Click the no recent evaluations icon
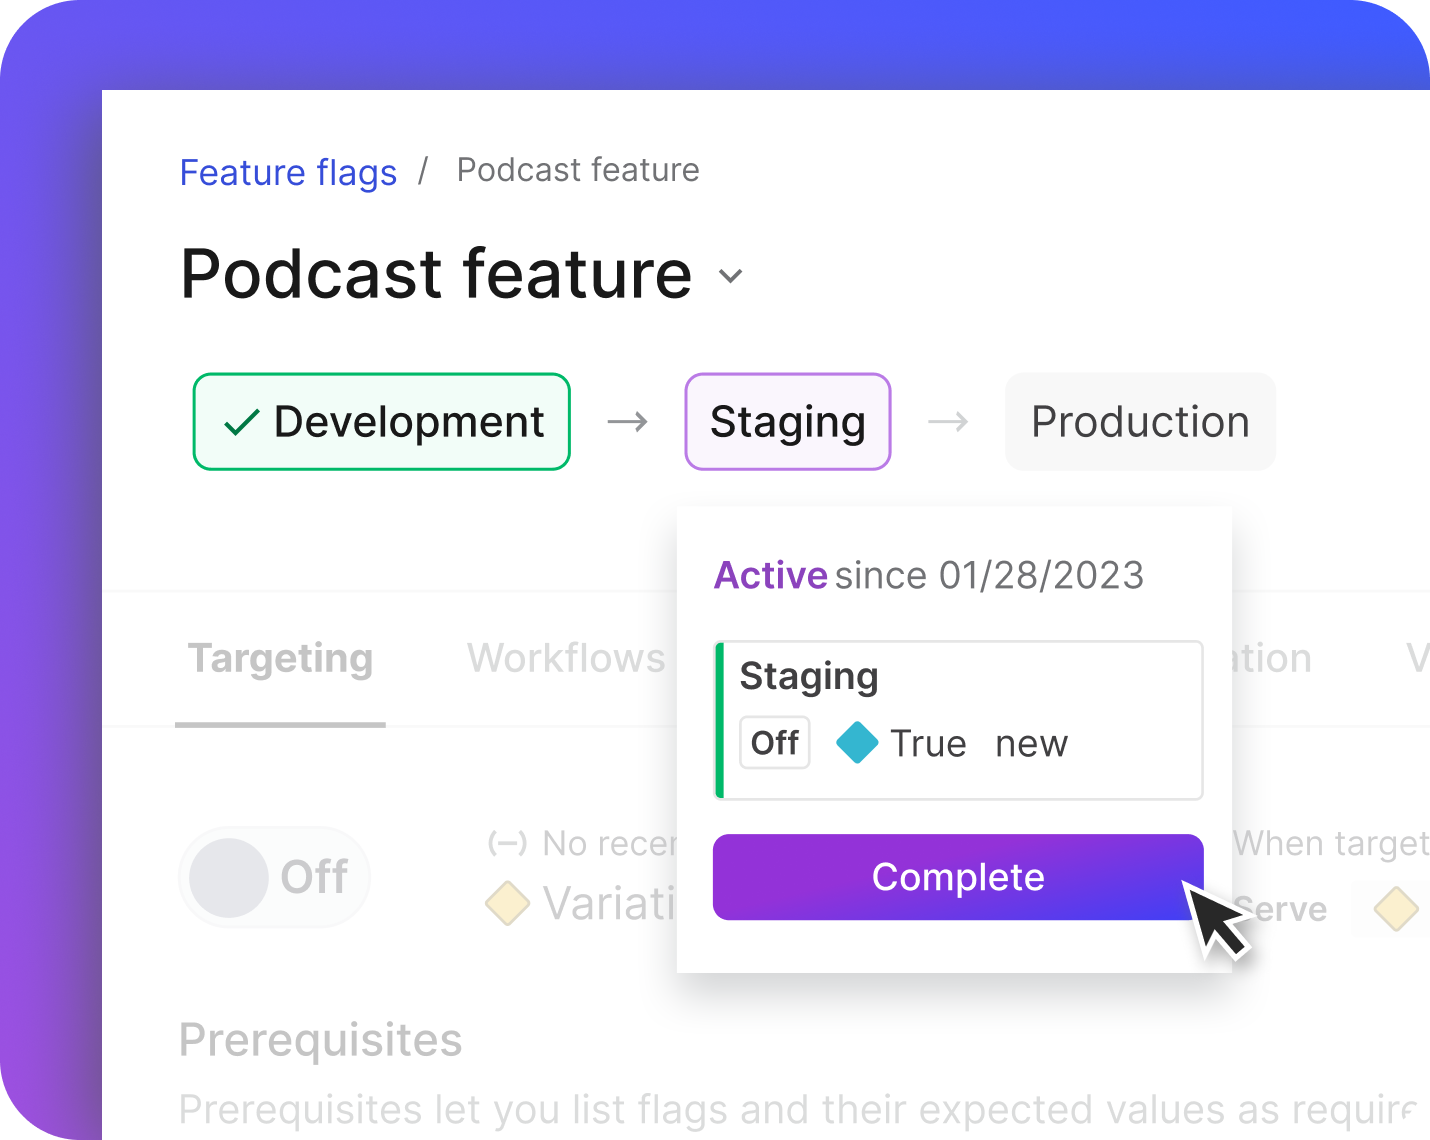 click(x=507, y=844)
